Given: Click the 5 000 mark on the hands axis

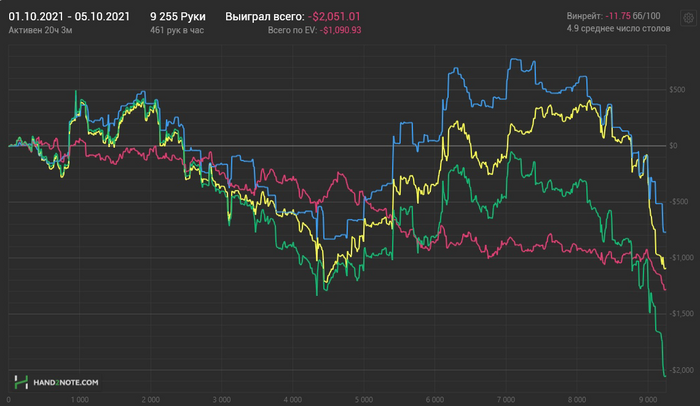Looking at the screenshot, I should 364,399.
